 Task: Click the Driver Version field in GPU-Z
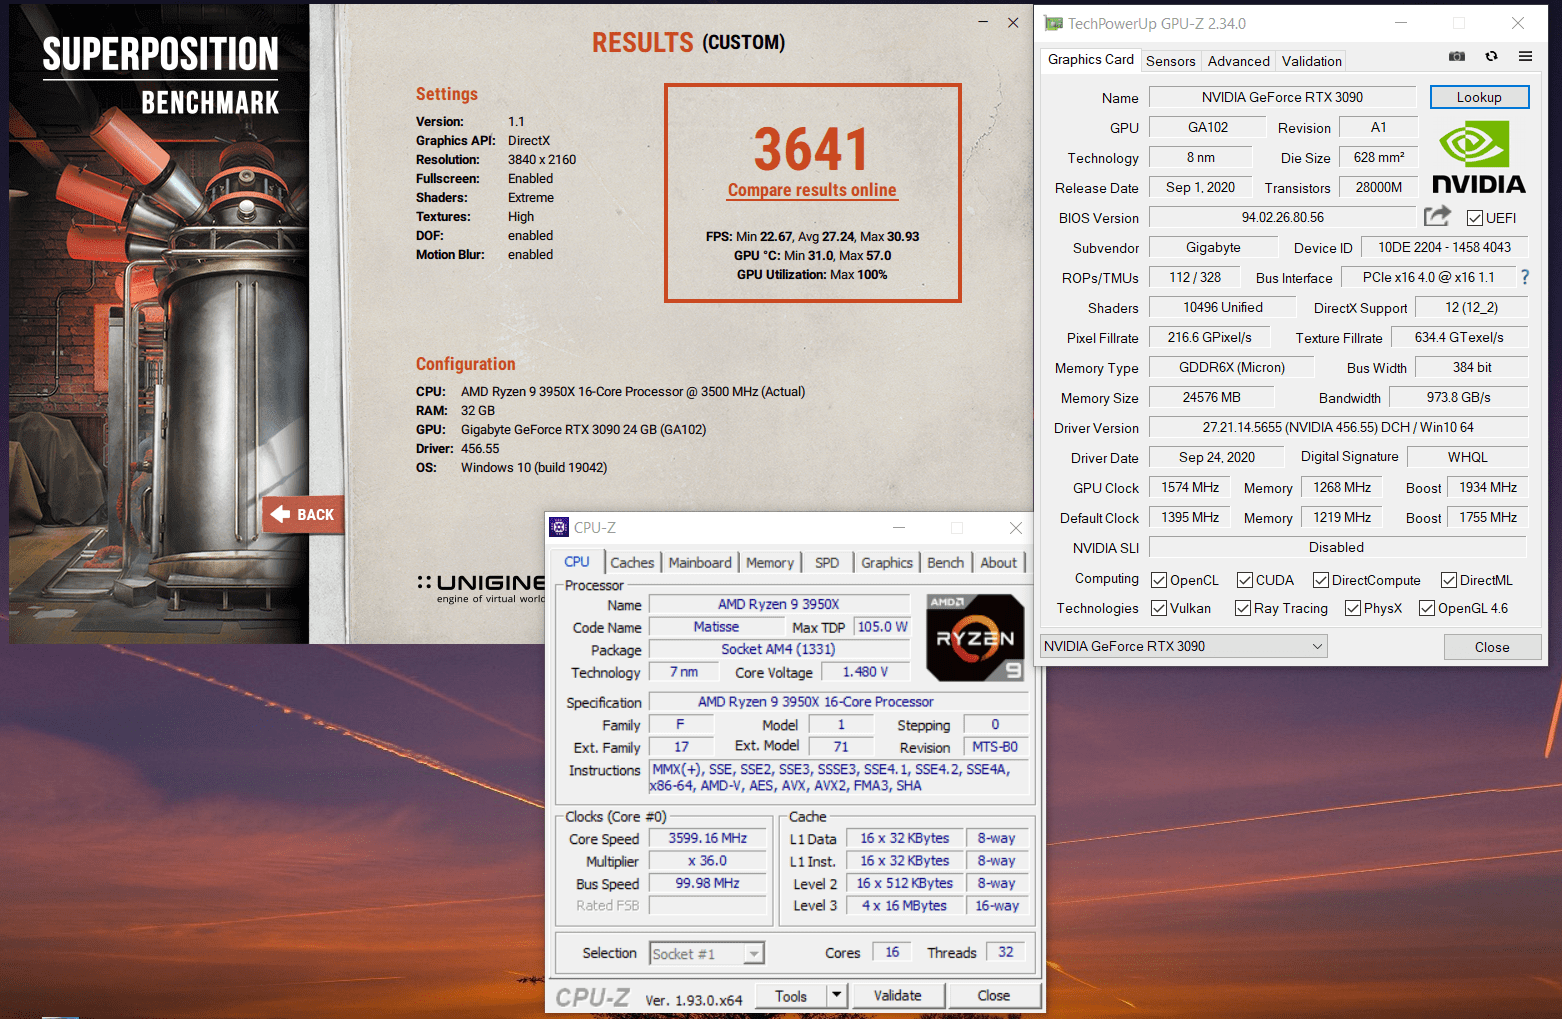coord(1338,427)
